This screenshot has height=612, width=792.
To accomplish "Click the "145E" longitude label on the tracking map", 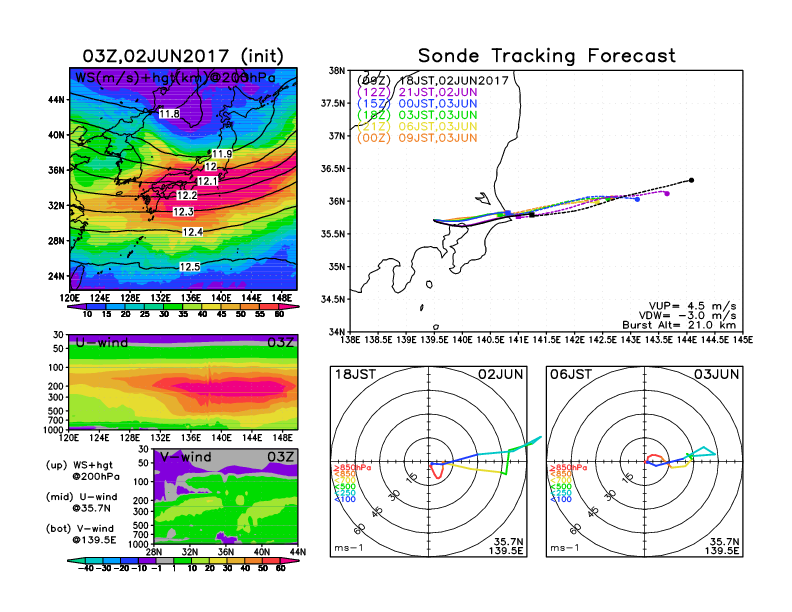I will coord(742,340).
